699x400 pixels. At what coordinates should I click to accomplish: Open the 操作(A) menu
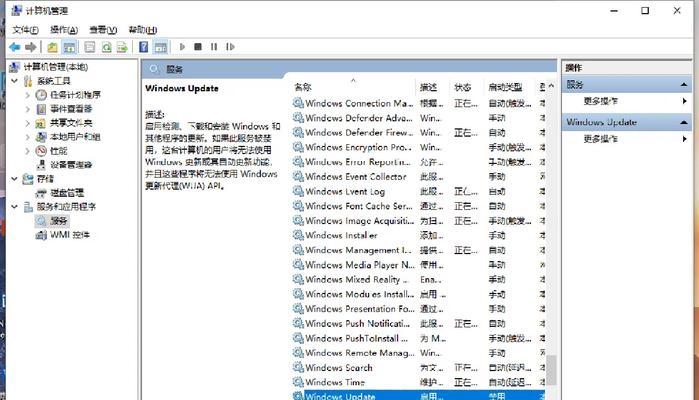64,30
